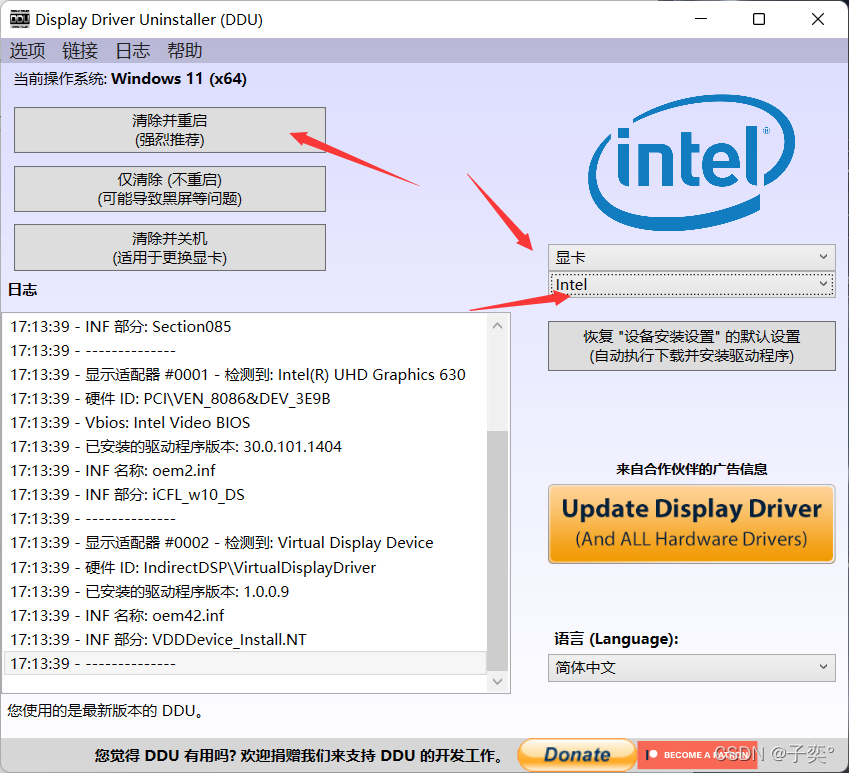Click the log scrollbar down arrow
Viewport: 849px width, 773px height.
click(498, 682)
